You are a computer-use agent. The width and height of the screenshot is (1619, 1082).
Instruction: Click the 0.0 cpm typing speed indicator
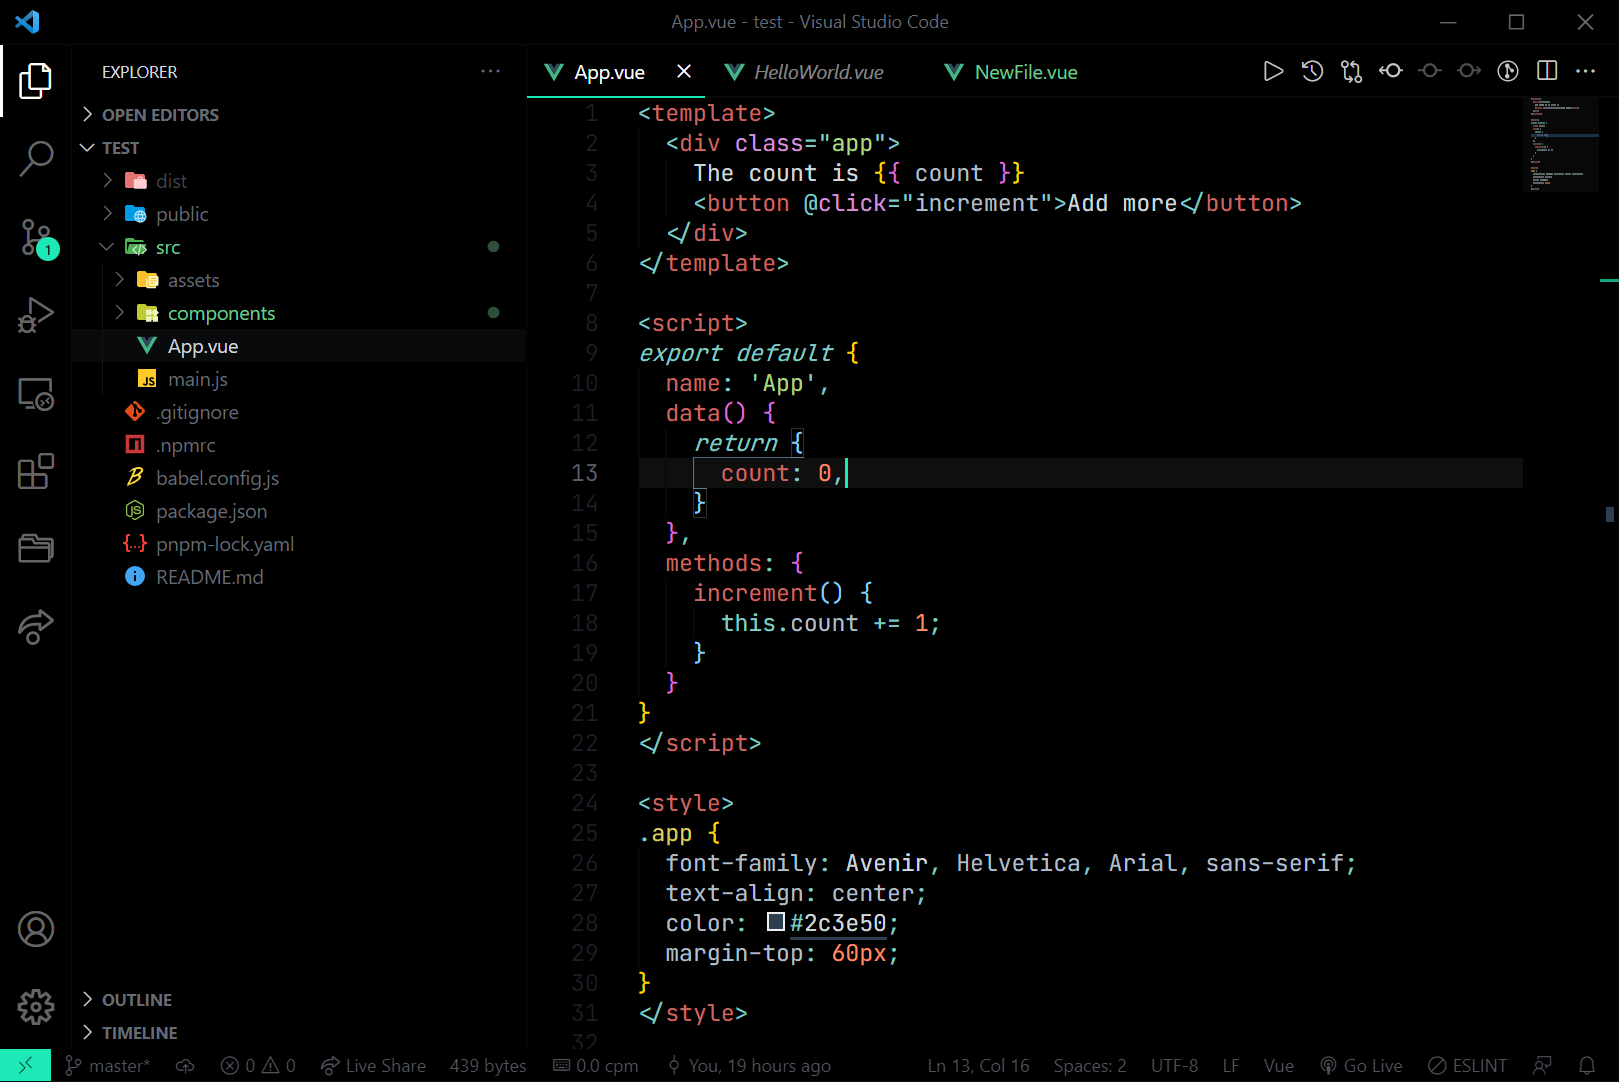coord(596,1066)
